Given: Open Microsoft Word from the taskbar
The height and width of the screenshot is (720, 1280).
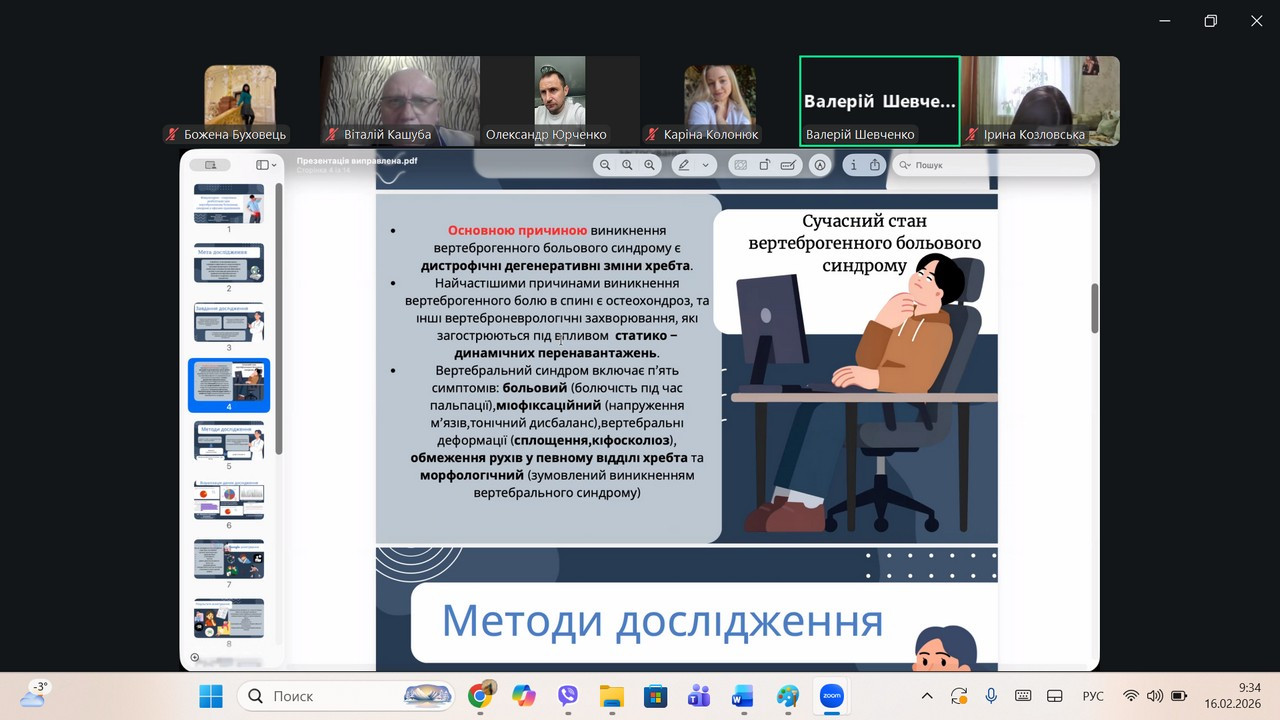Looking at the screenshot, I should (x=743, y=696).
